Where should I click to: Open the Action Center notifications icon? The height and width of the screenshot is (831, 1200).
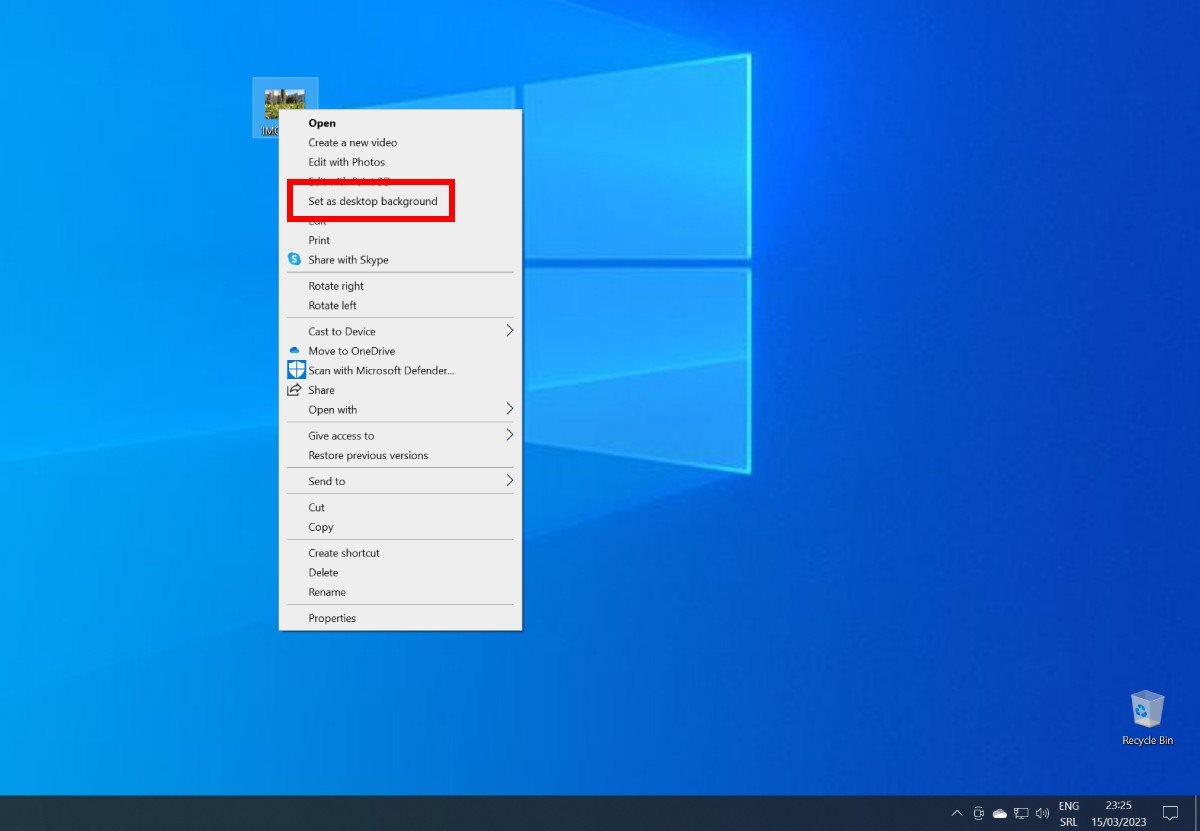tap(1170, 813)
